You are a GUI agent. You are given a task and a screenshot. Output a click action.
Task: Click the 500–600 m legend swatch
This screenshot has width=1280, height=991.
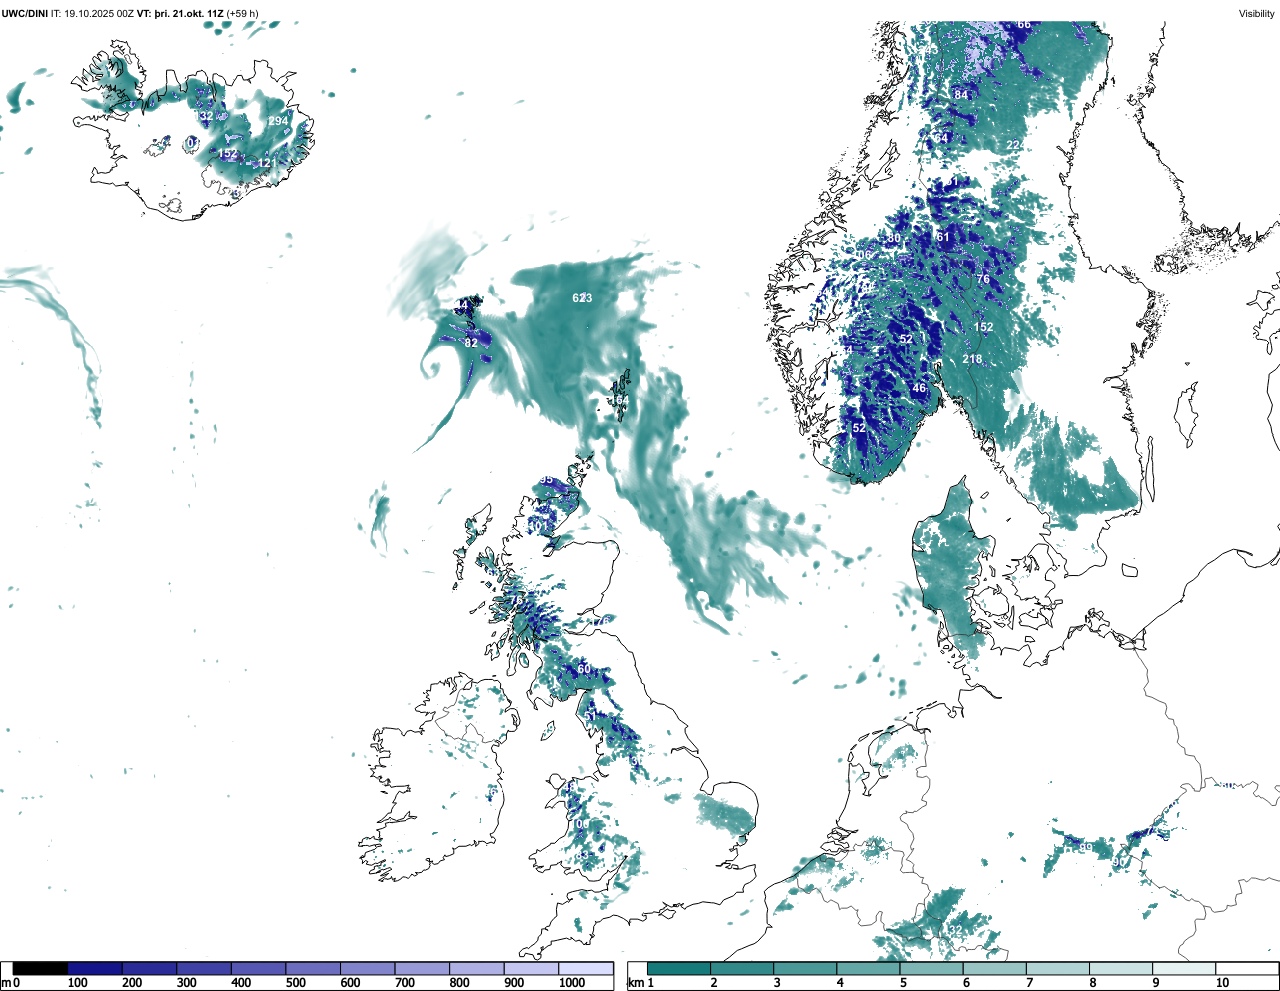click(x=313, y=968)
